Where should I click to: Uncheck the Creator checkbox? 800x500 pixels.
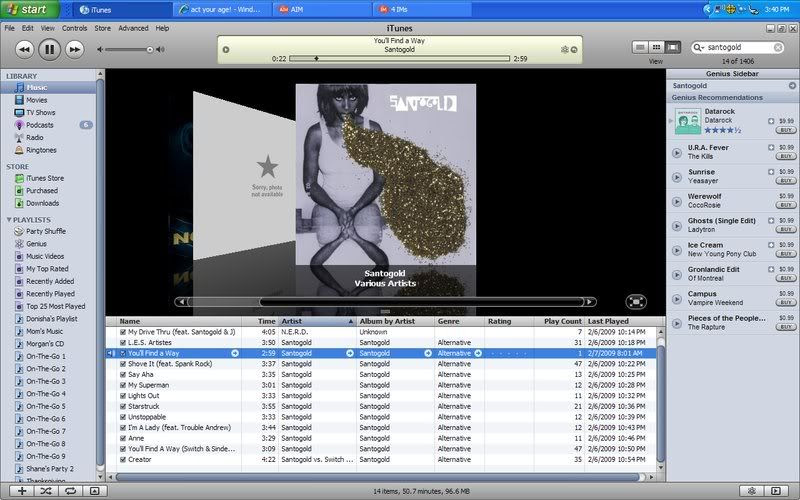[123, 460]
